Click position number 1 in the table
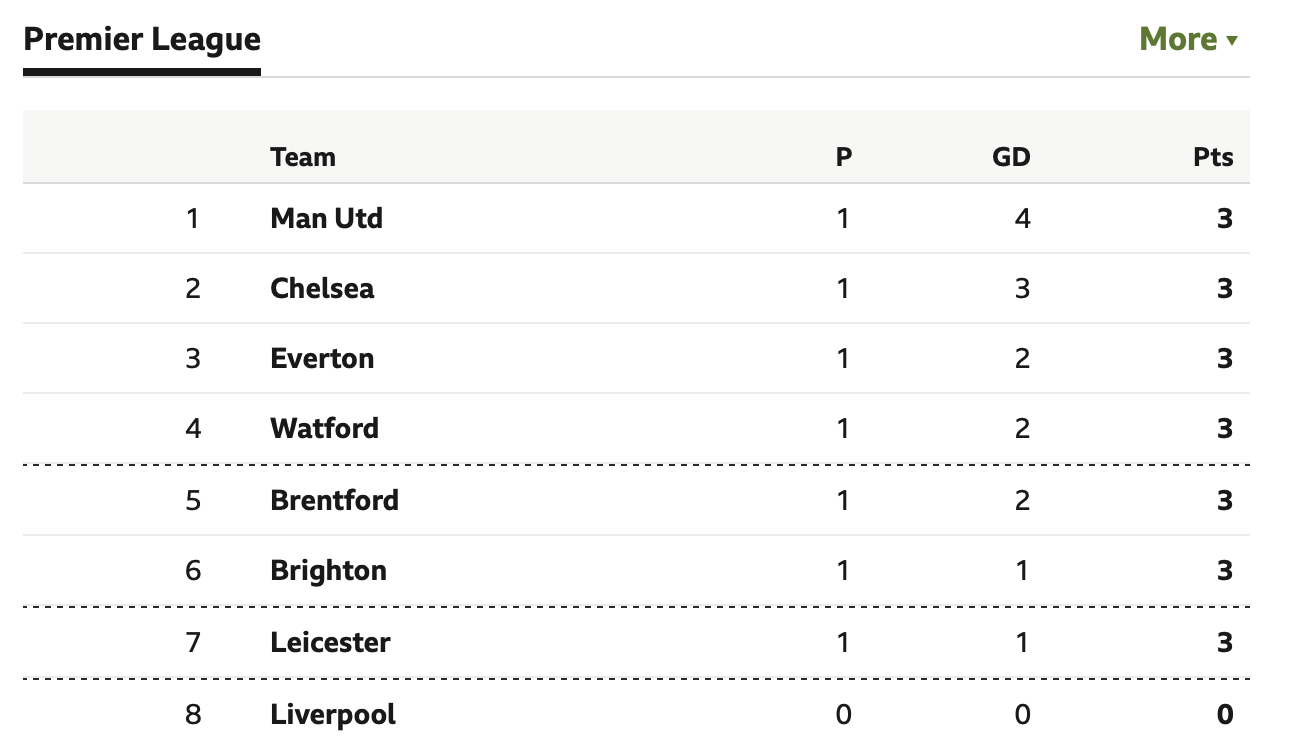Viewport: 1306px width, 748px height. click(x=193, y=218)
